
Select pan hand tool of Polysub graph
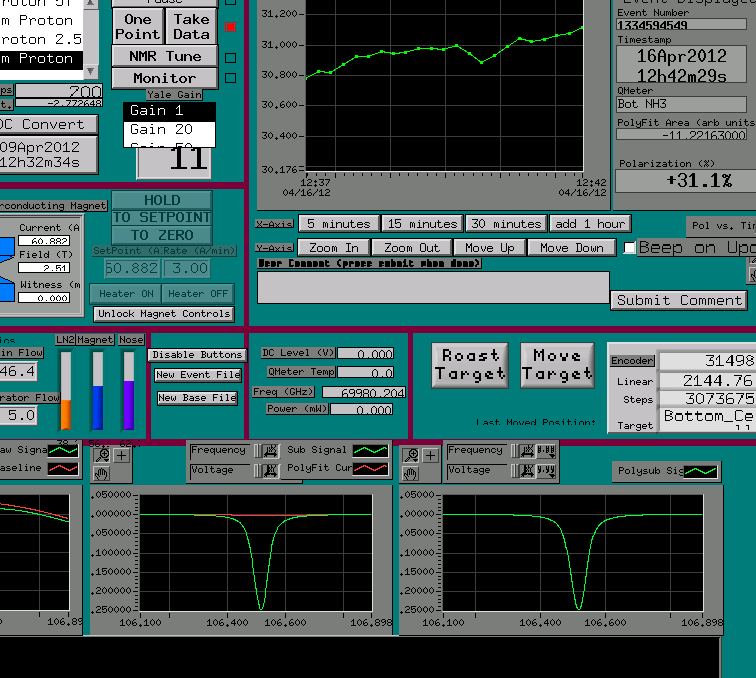410,474
